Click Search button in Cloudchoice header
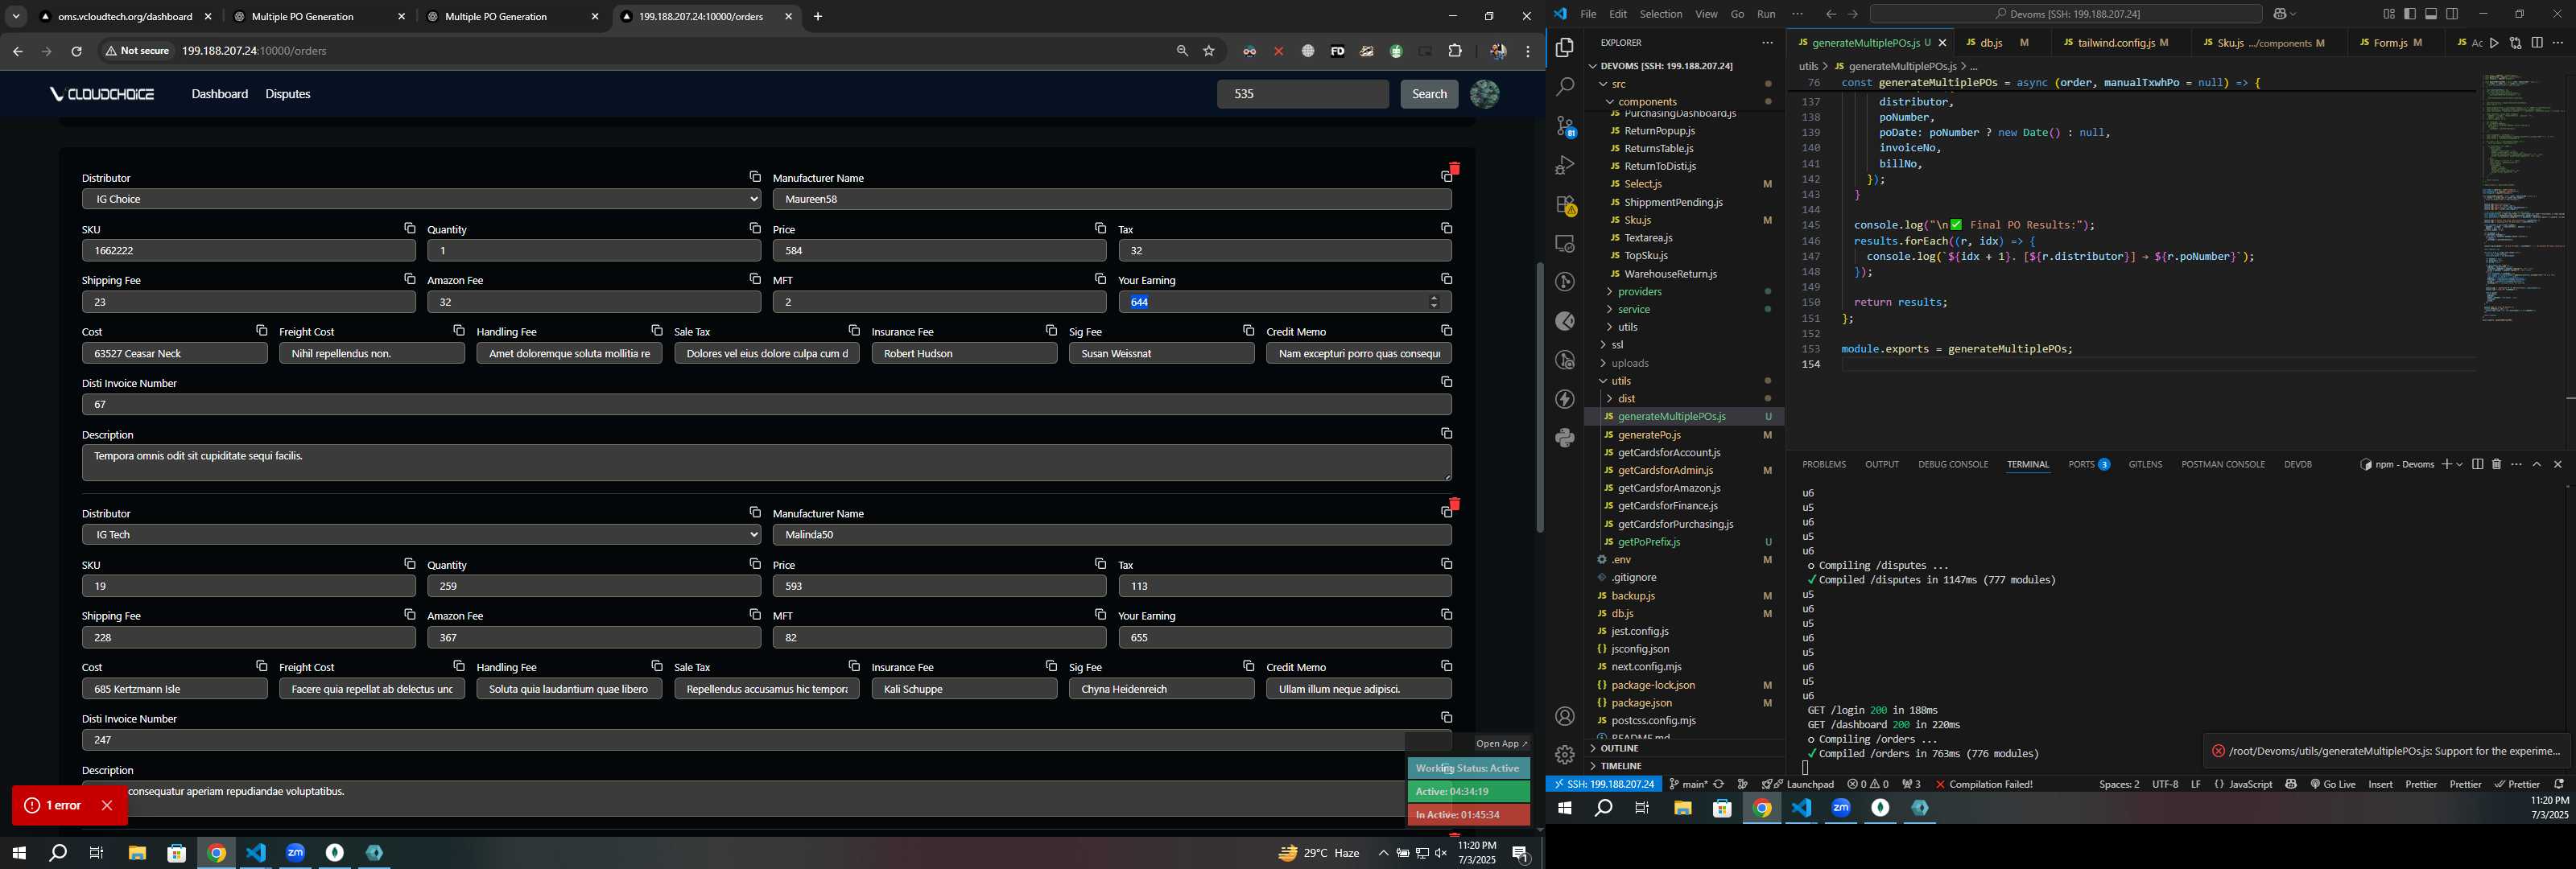The image size is (2576, 869). pos(1428,94)
